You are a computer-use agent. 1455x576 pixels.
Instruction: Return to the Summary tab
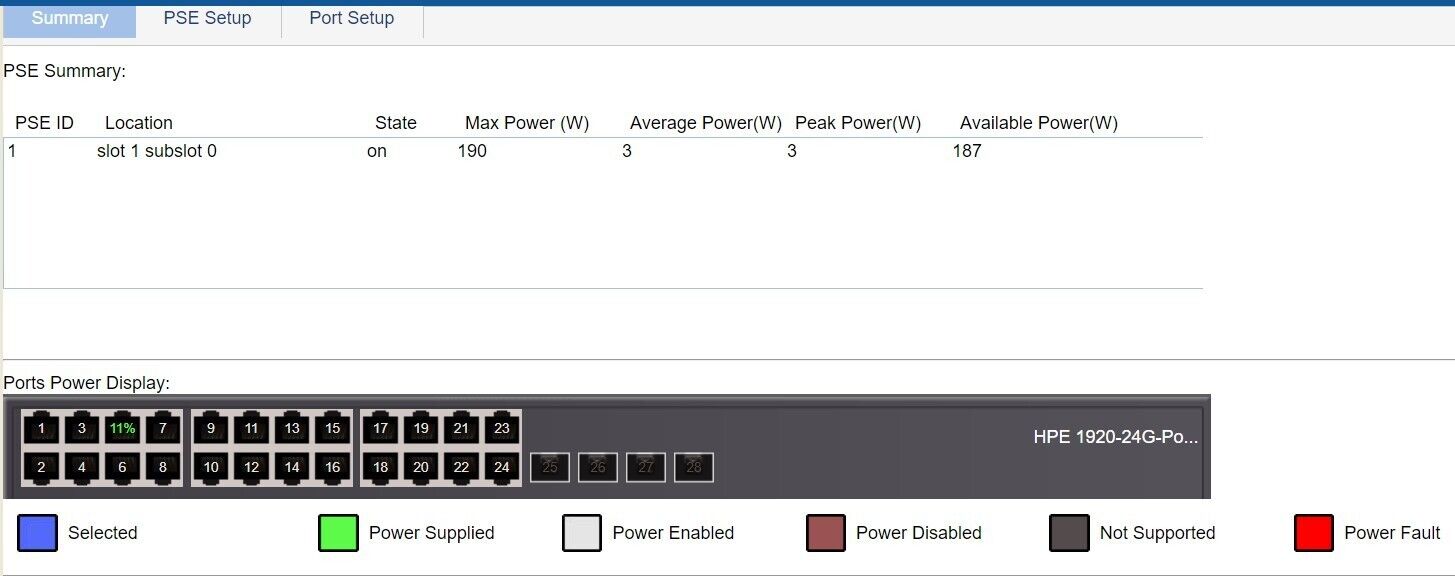pyautogui.click(x=68, y=17)
